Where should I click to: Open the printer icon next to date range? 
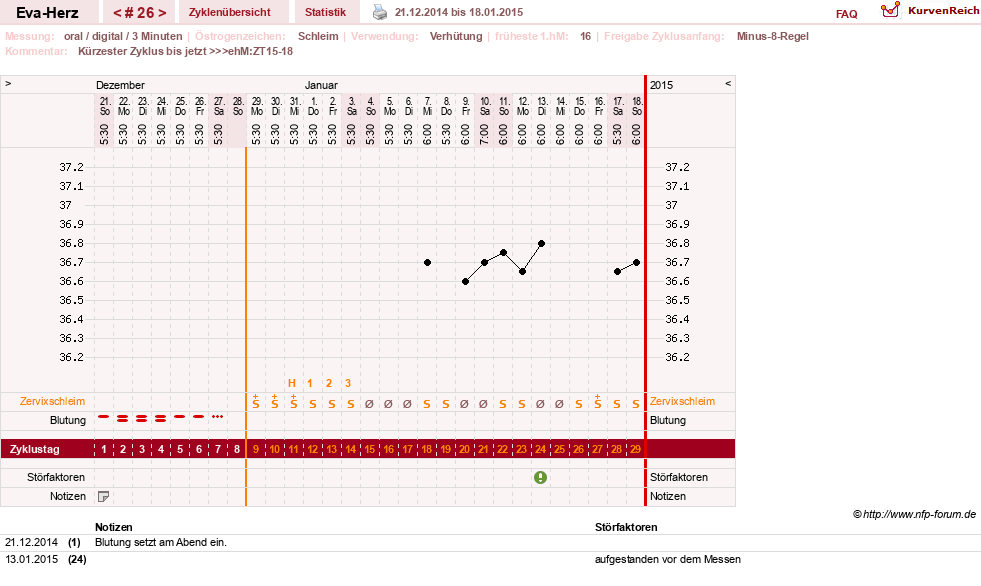380,12
